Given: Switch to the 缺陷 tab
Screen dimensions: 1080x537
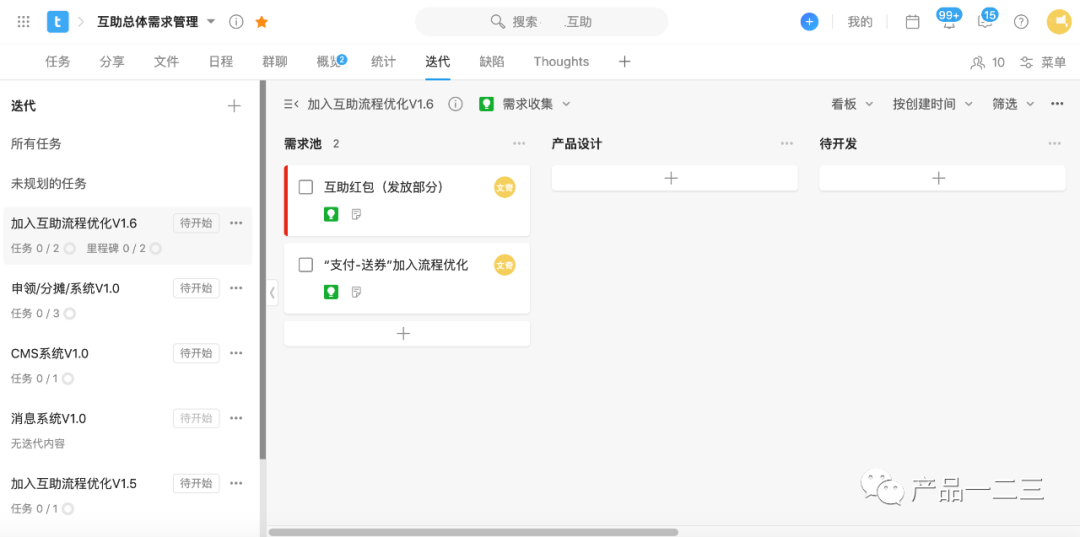Looking at the screenshot, I should click(x=492, y=62).
